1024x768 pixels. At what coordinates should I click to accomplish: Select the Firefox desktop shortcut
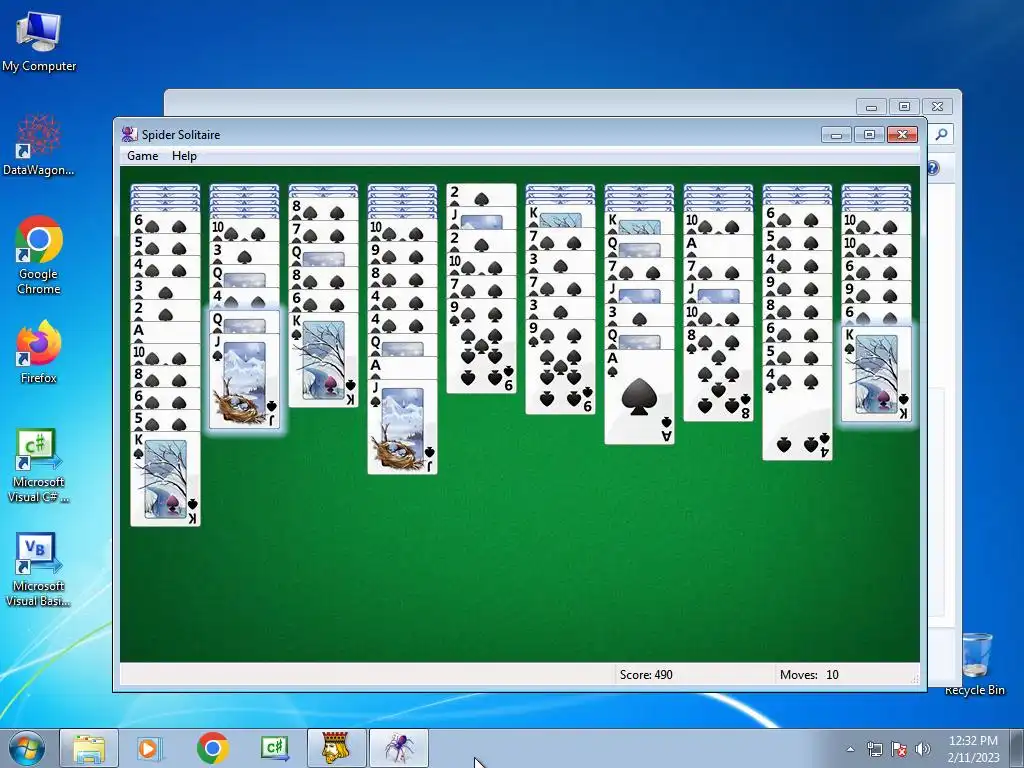tap(39, 351)
